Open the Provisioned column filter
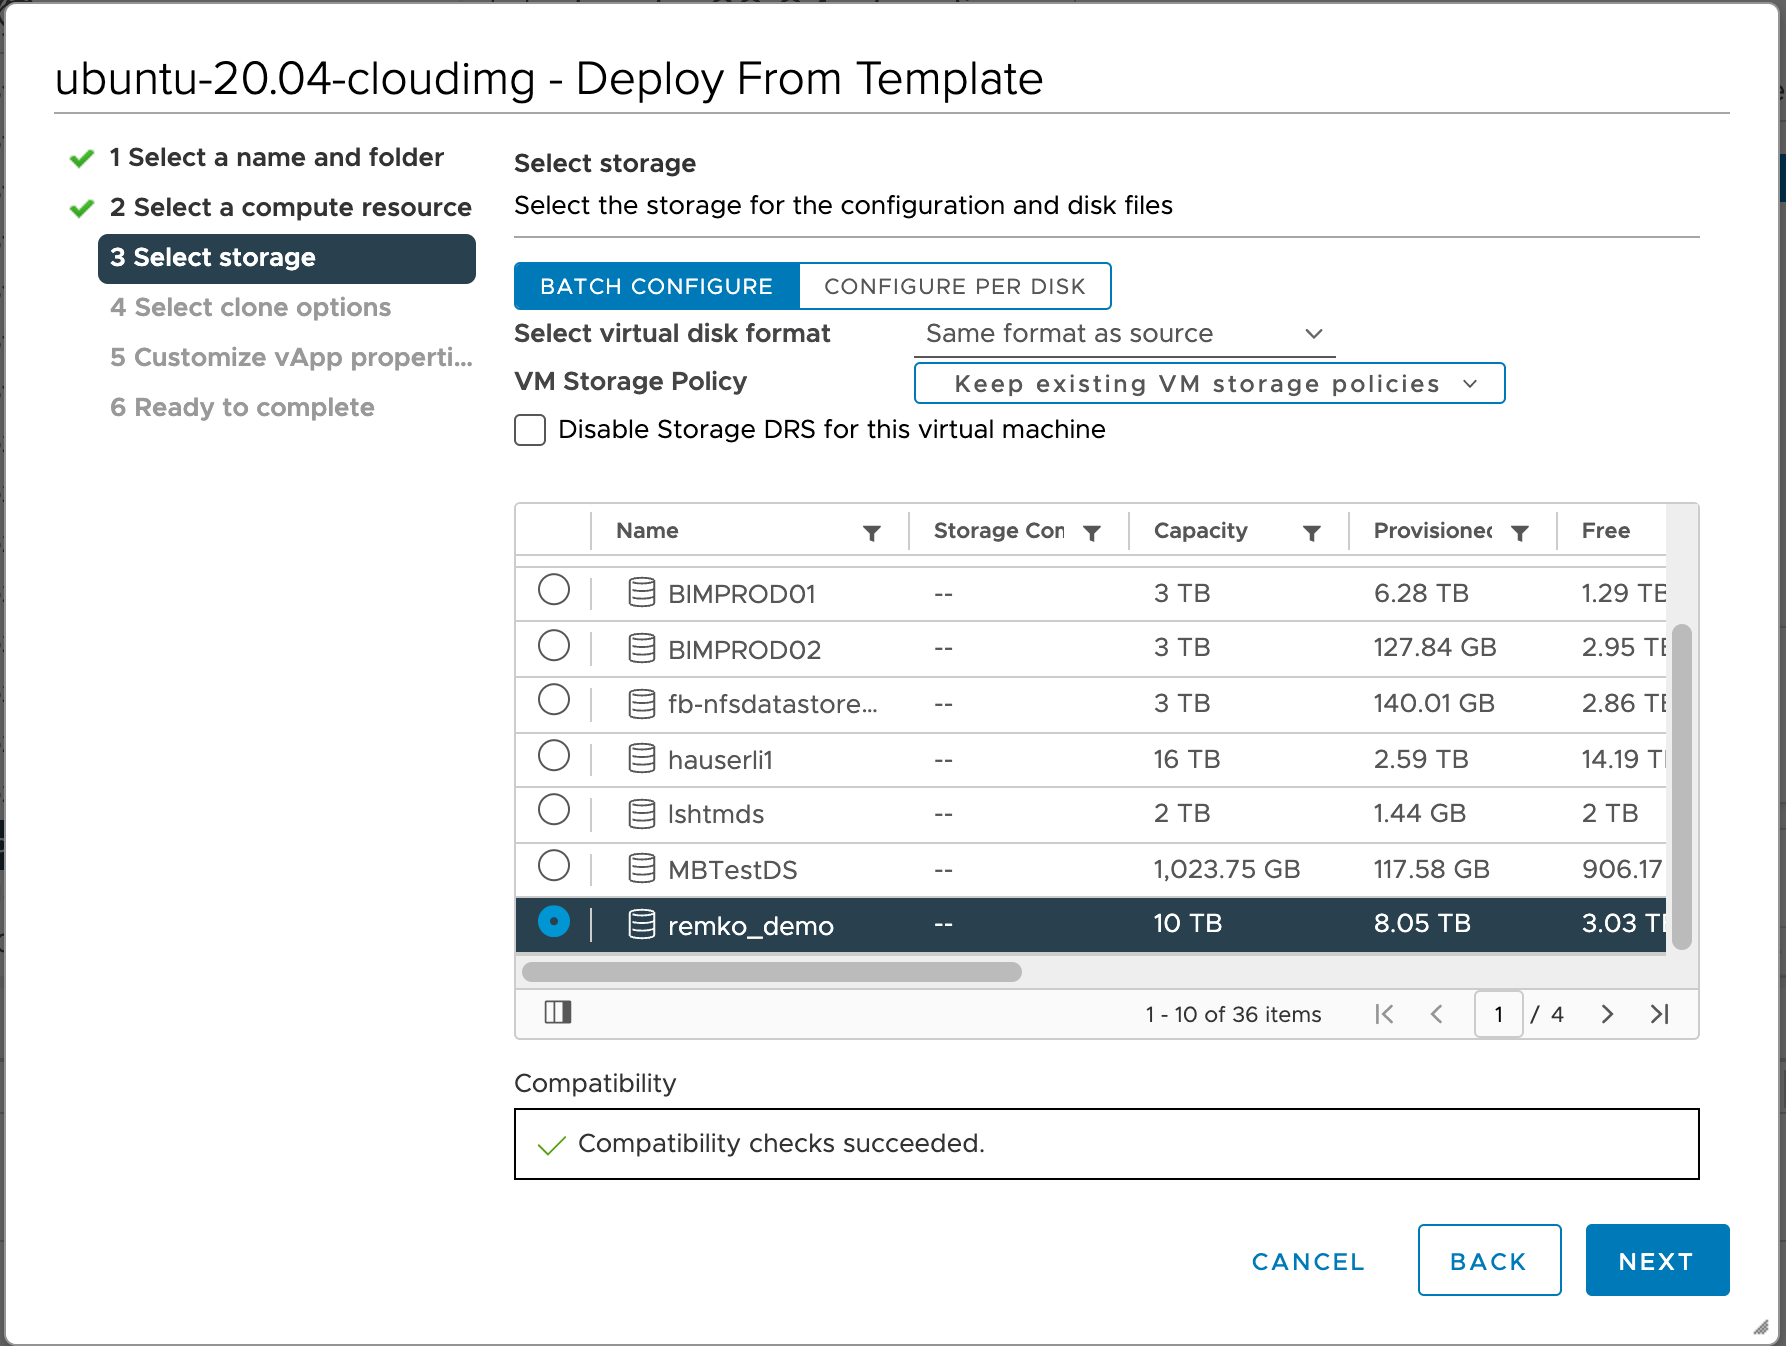This screenshot has height=1346, width=1786. pos(1520,531)
